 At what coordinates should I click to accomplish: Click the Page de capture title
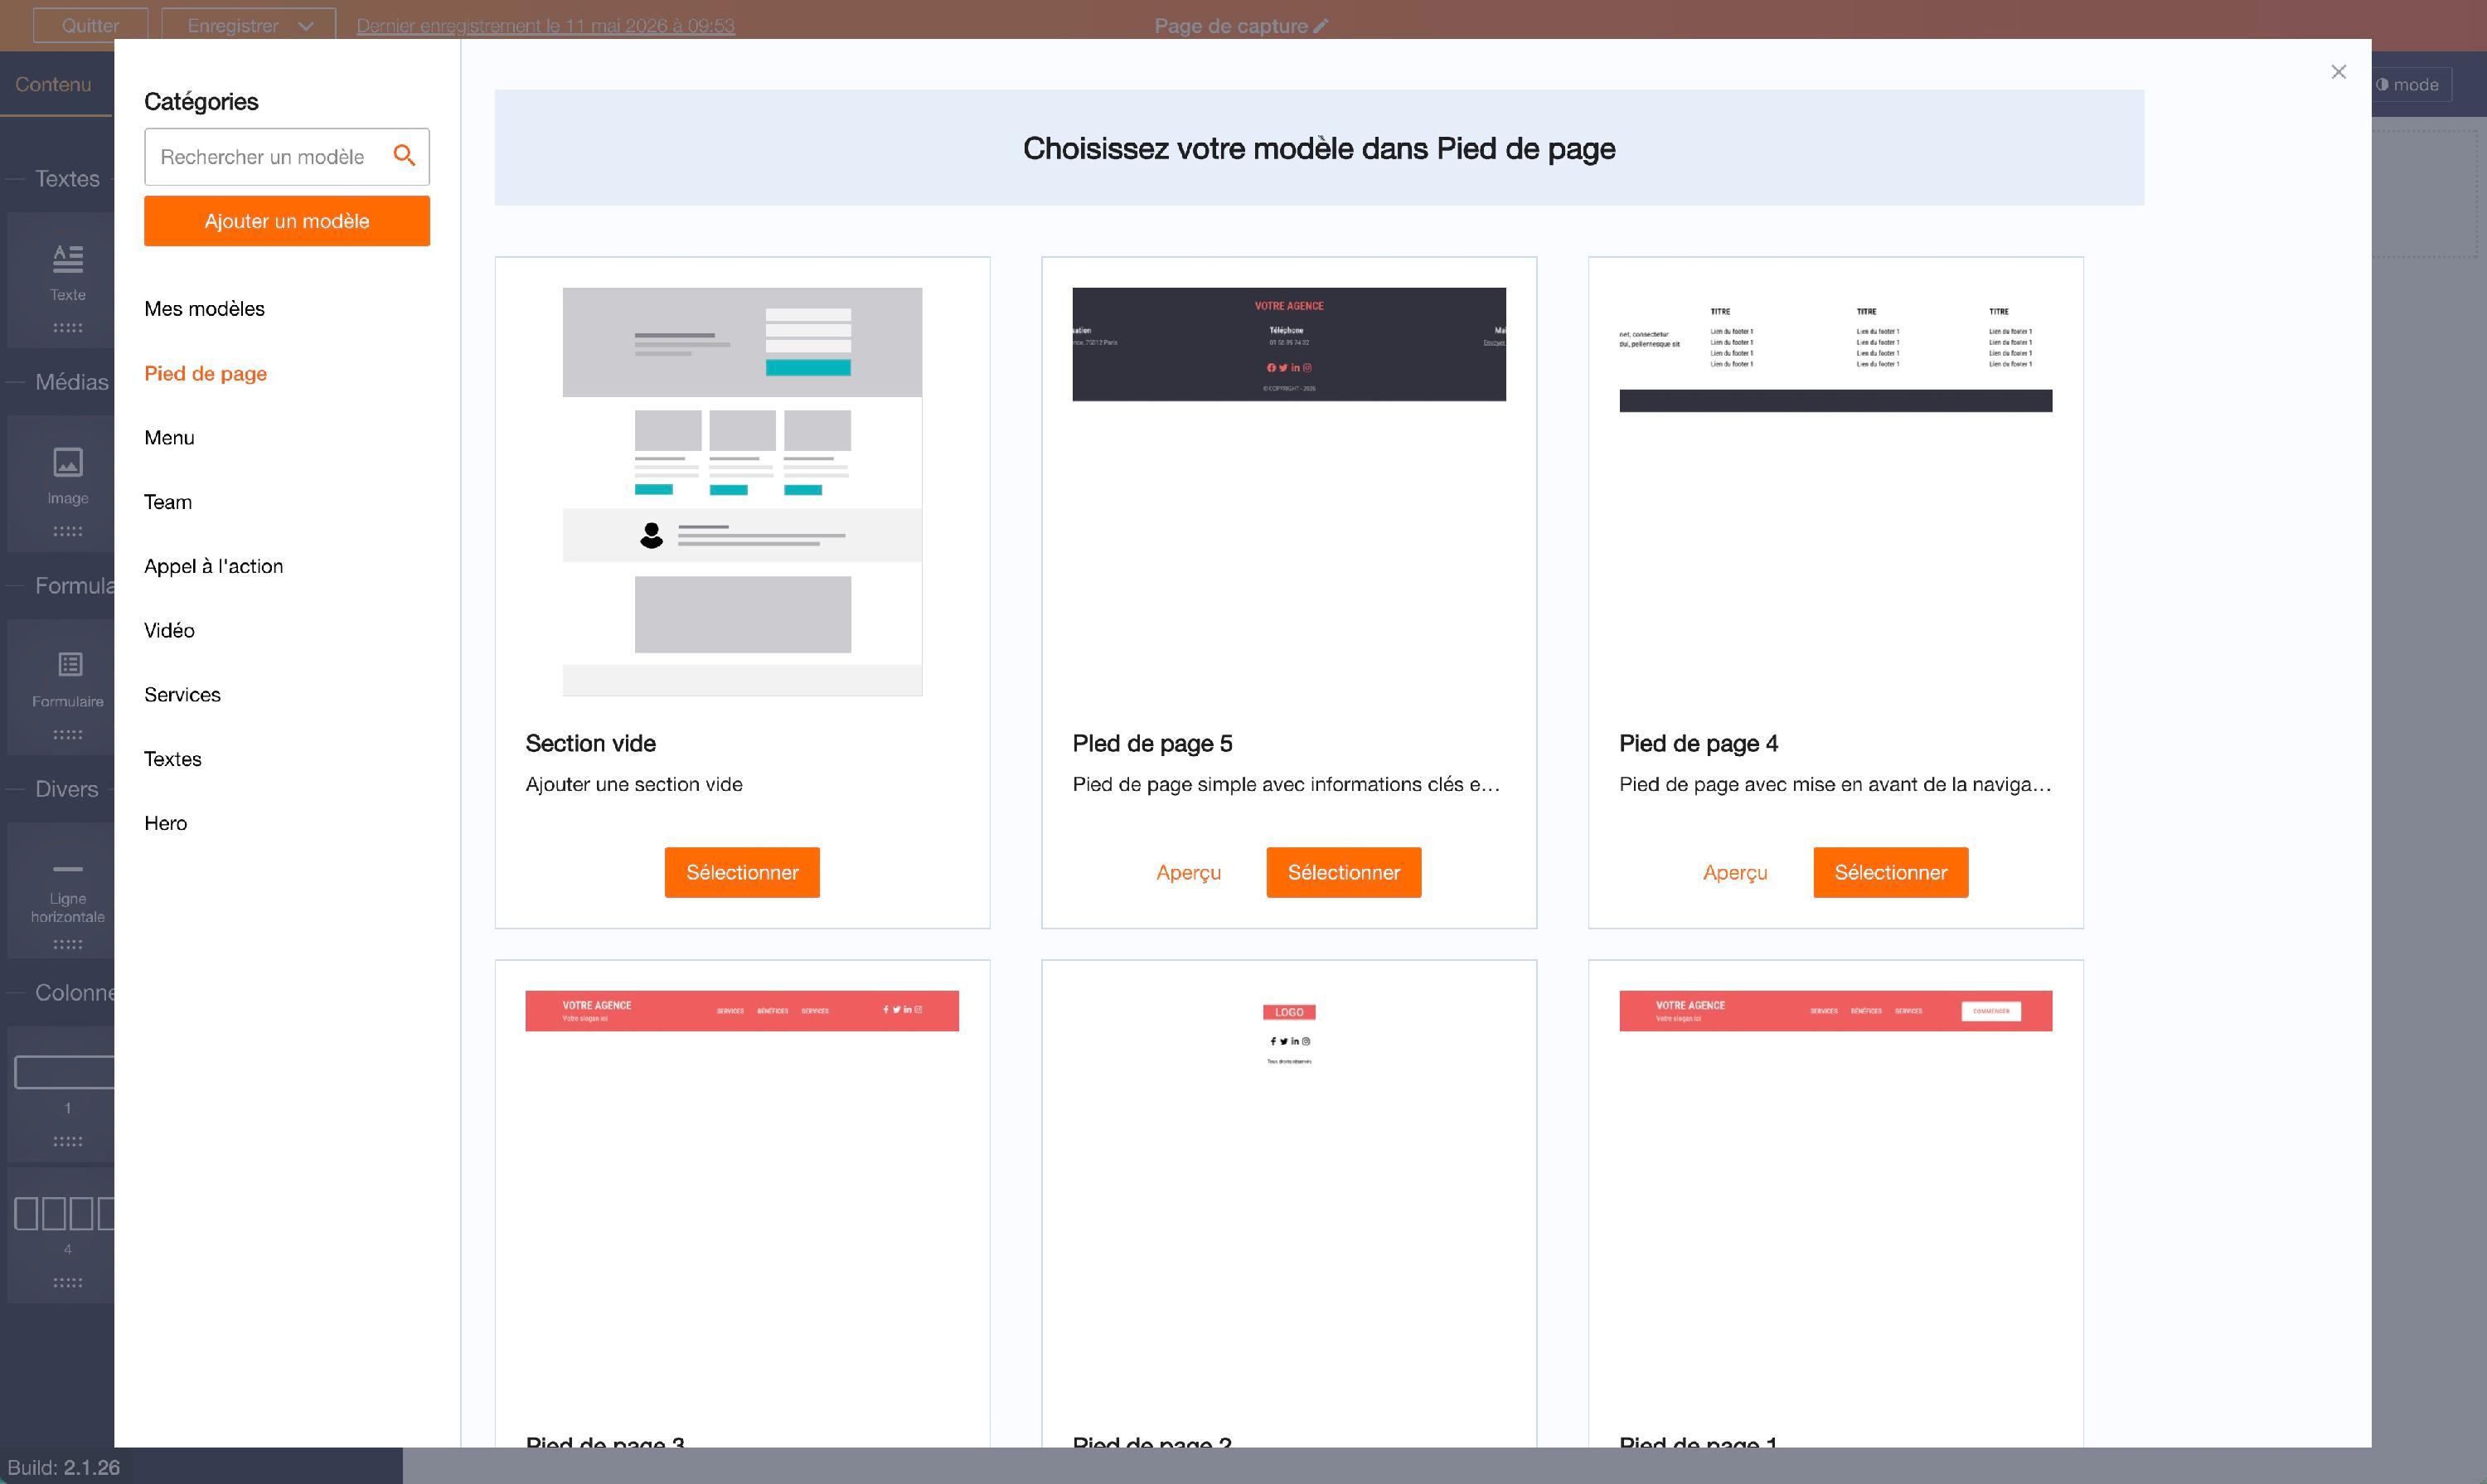pos(1230,26)
